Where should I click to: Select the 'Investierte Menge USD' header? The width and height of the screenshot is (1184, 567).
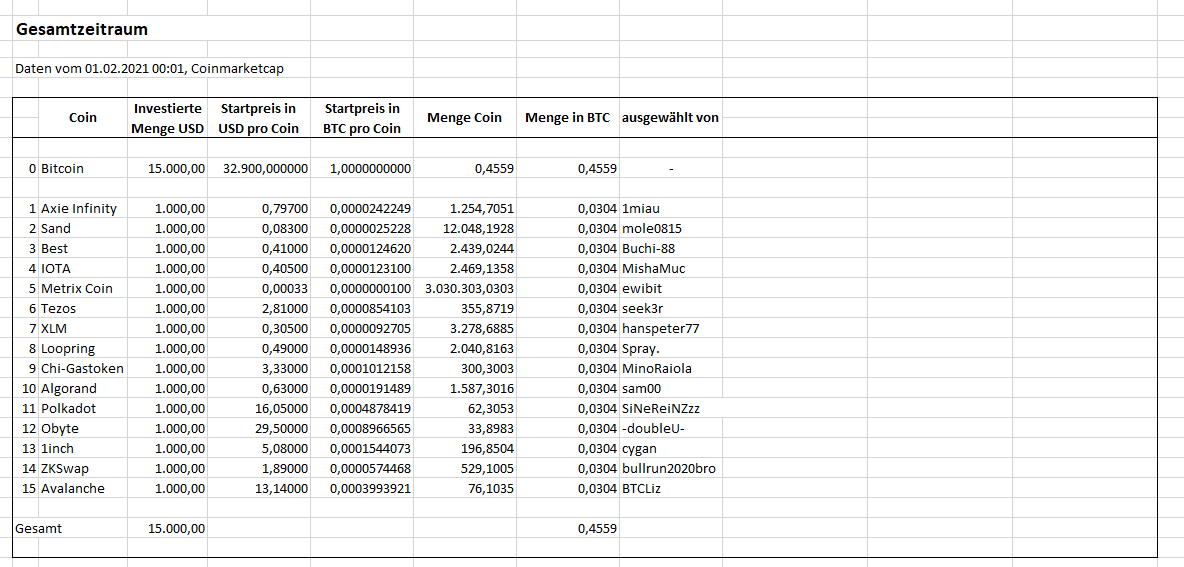[168, 118]
